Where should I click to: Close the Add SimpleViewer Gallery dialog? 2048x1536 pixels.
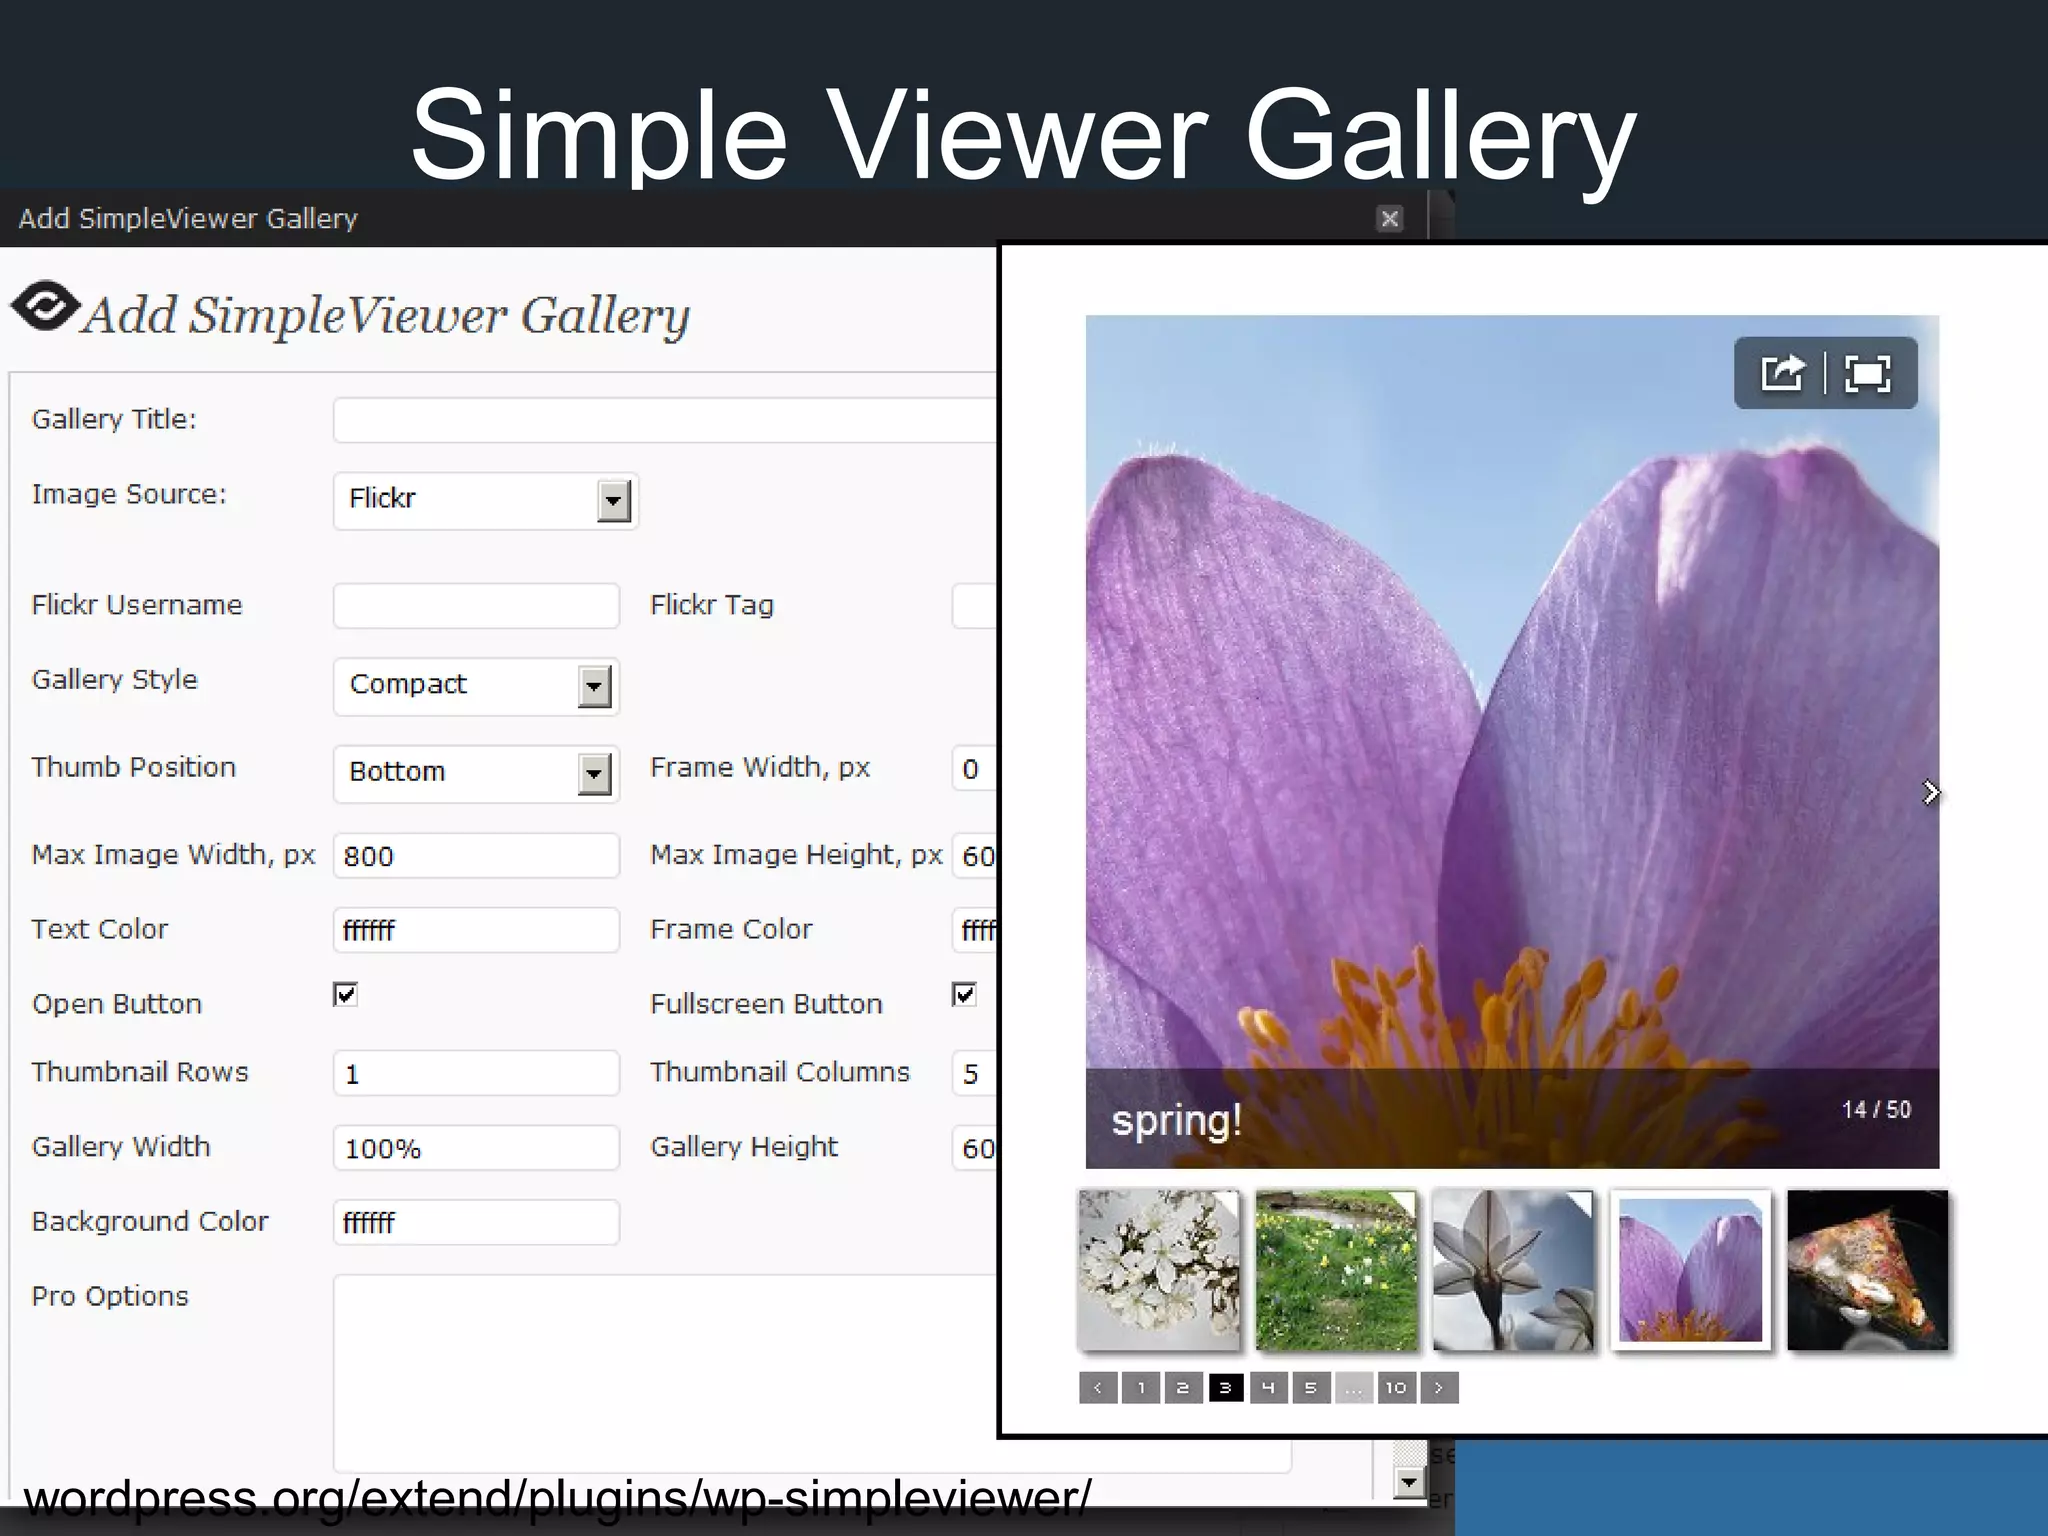(1389, 218)
